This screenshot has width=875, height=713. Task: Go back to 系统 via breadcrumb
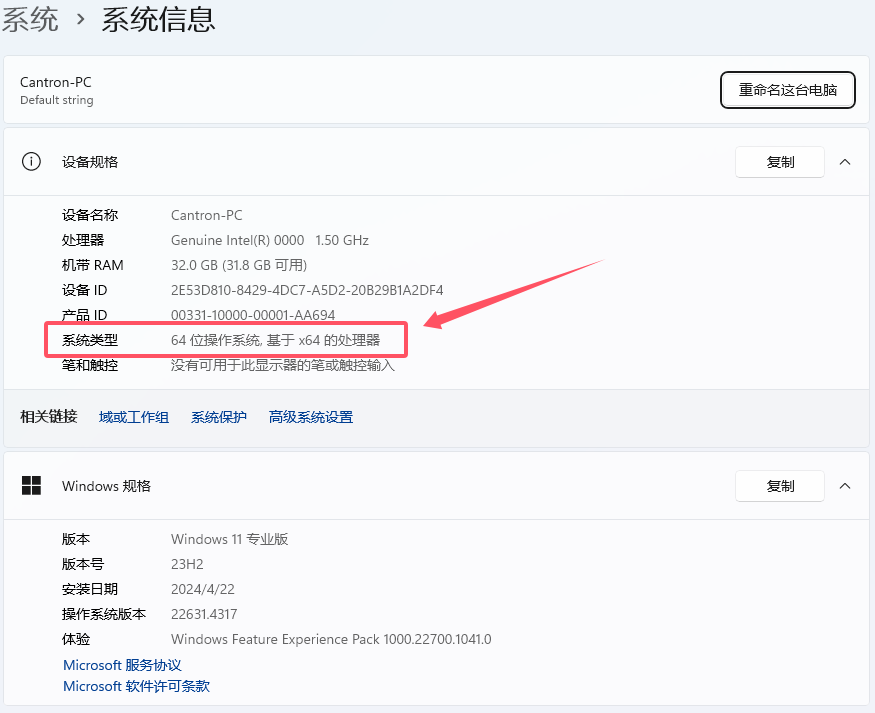pyautogui.click(x=30, y=19)
